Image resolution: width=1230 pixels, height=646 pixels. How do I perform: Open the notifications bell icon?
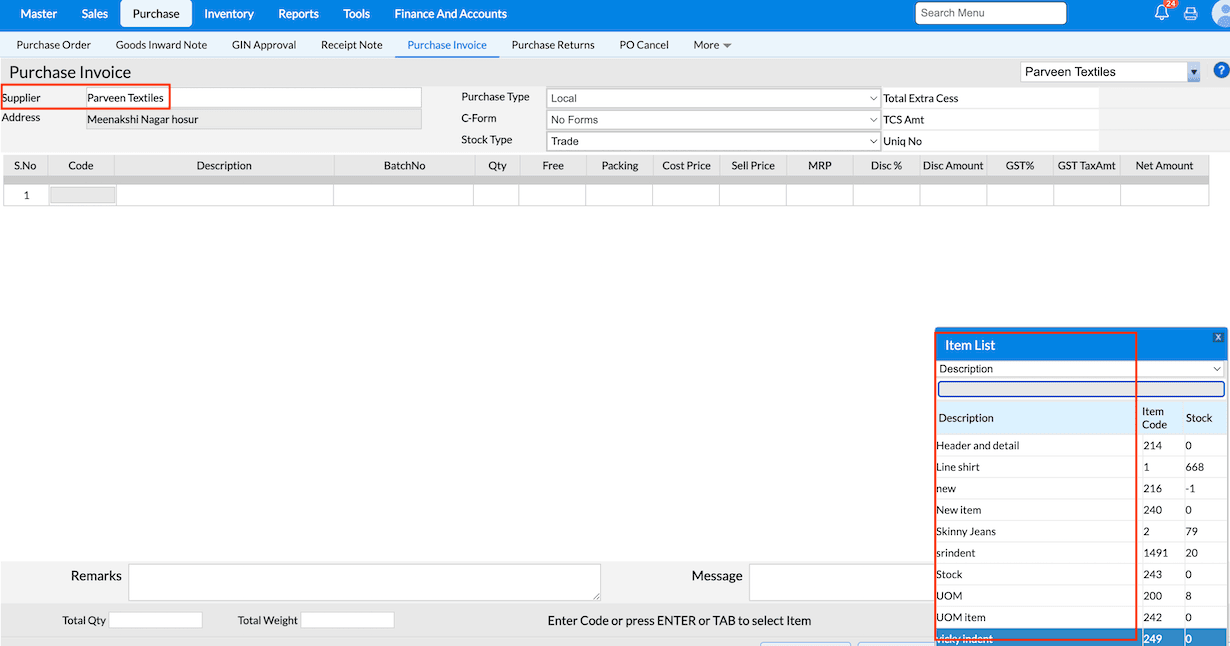[x=1162, y=13]
